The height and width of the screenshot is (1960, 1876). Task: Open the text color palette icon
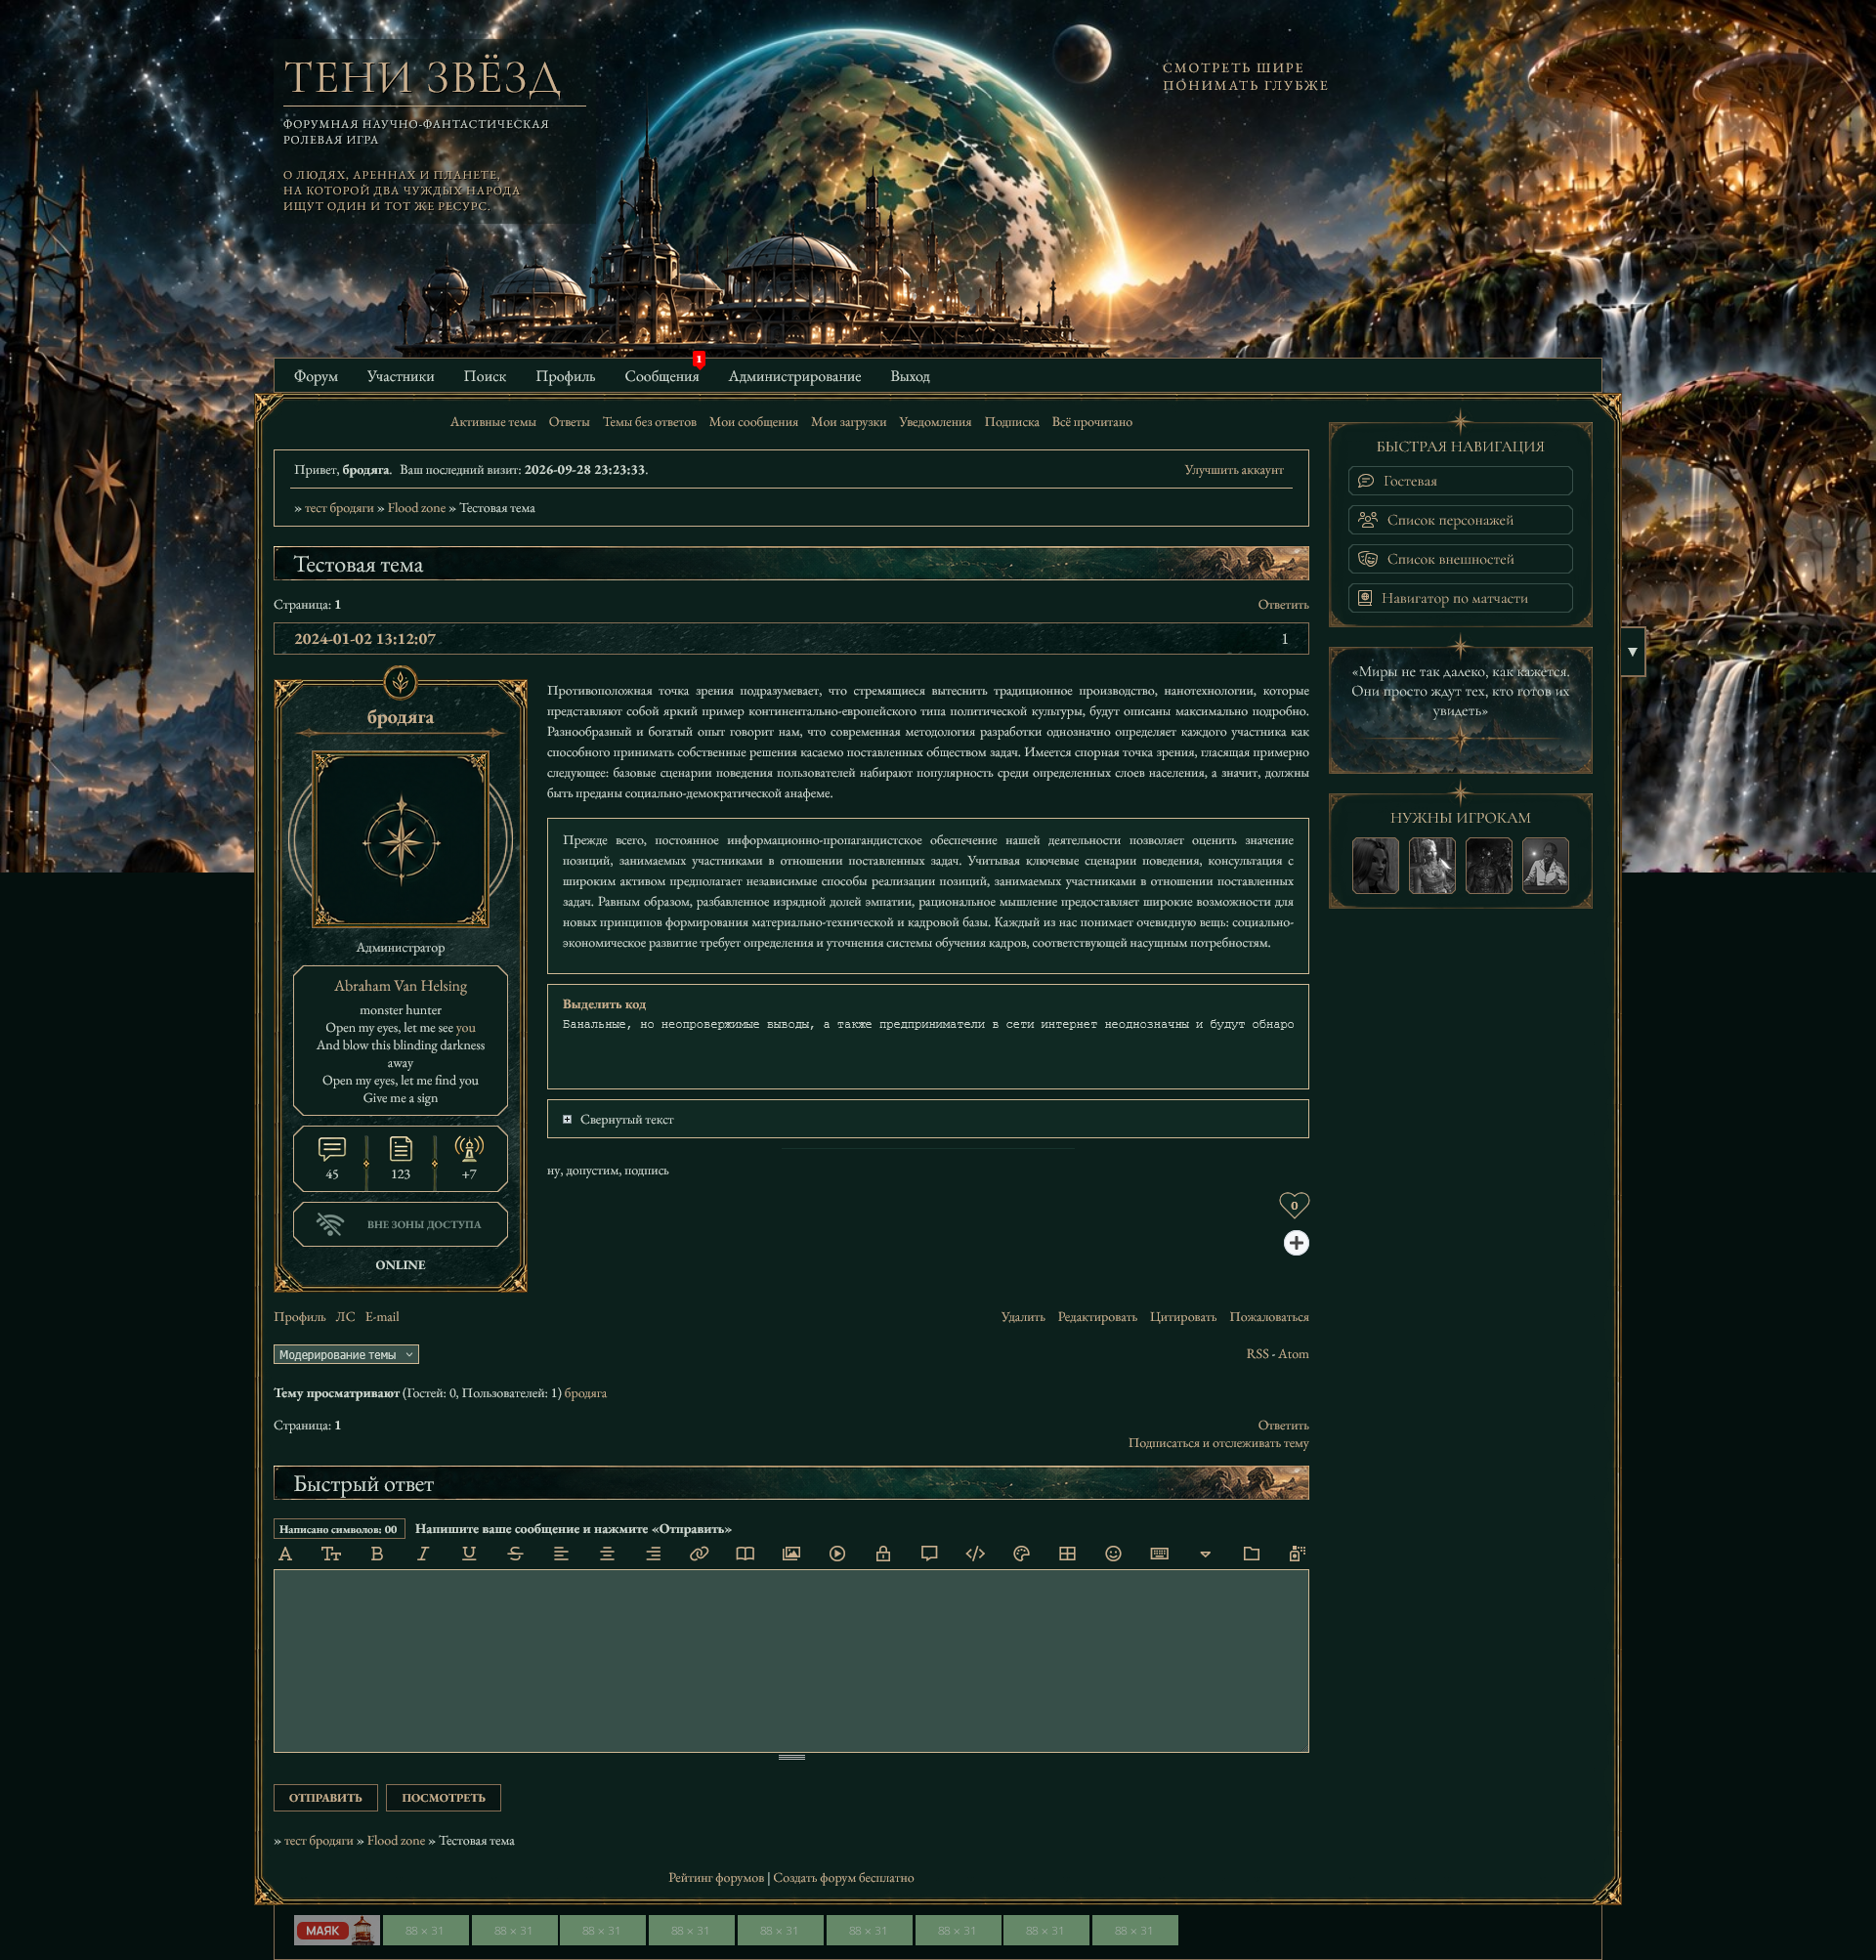(x=1021, y=1553)
